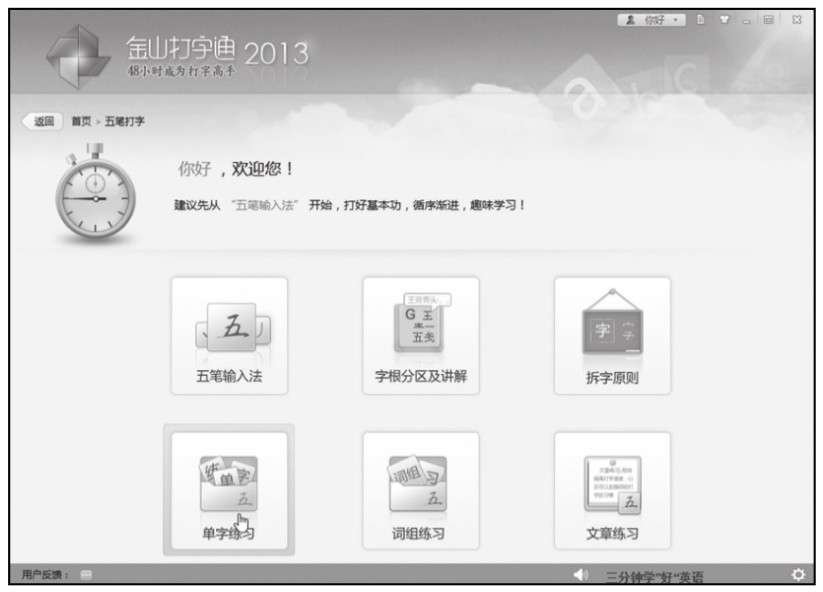Image resolution: width=823 pixels, height=592 pixels.
Task: Start the 文章练习 practice card
Action: 612,490
